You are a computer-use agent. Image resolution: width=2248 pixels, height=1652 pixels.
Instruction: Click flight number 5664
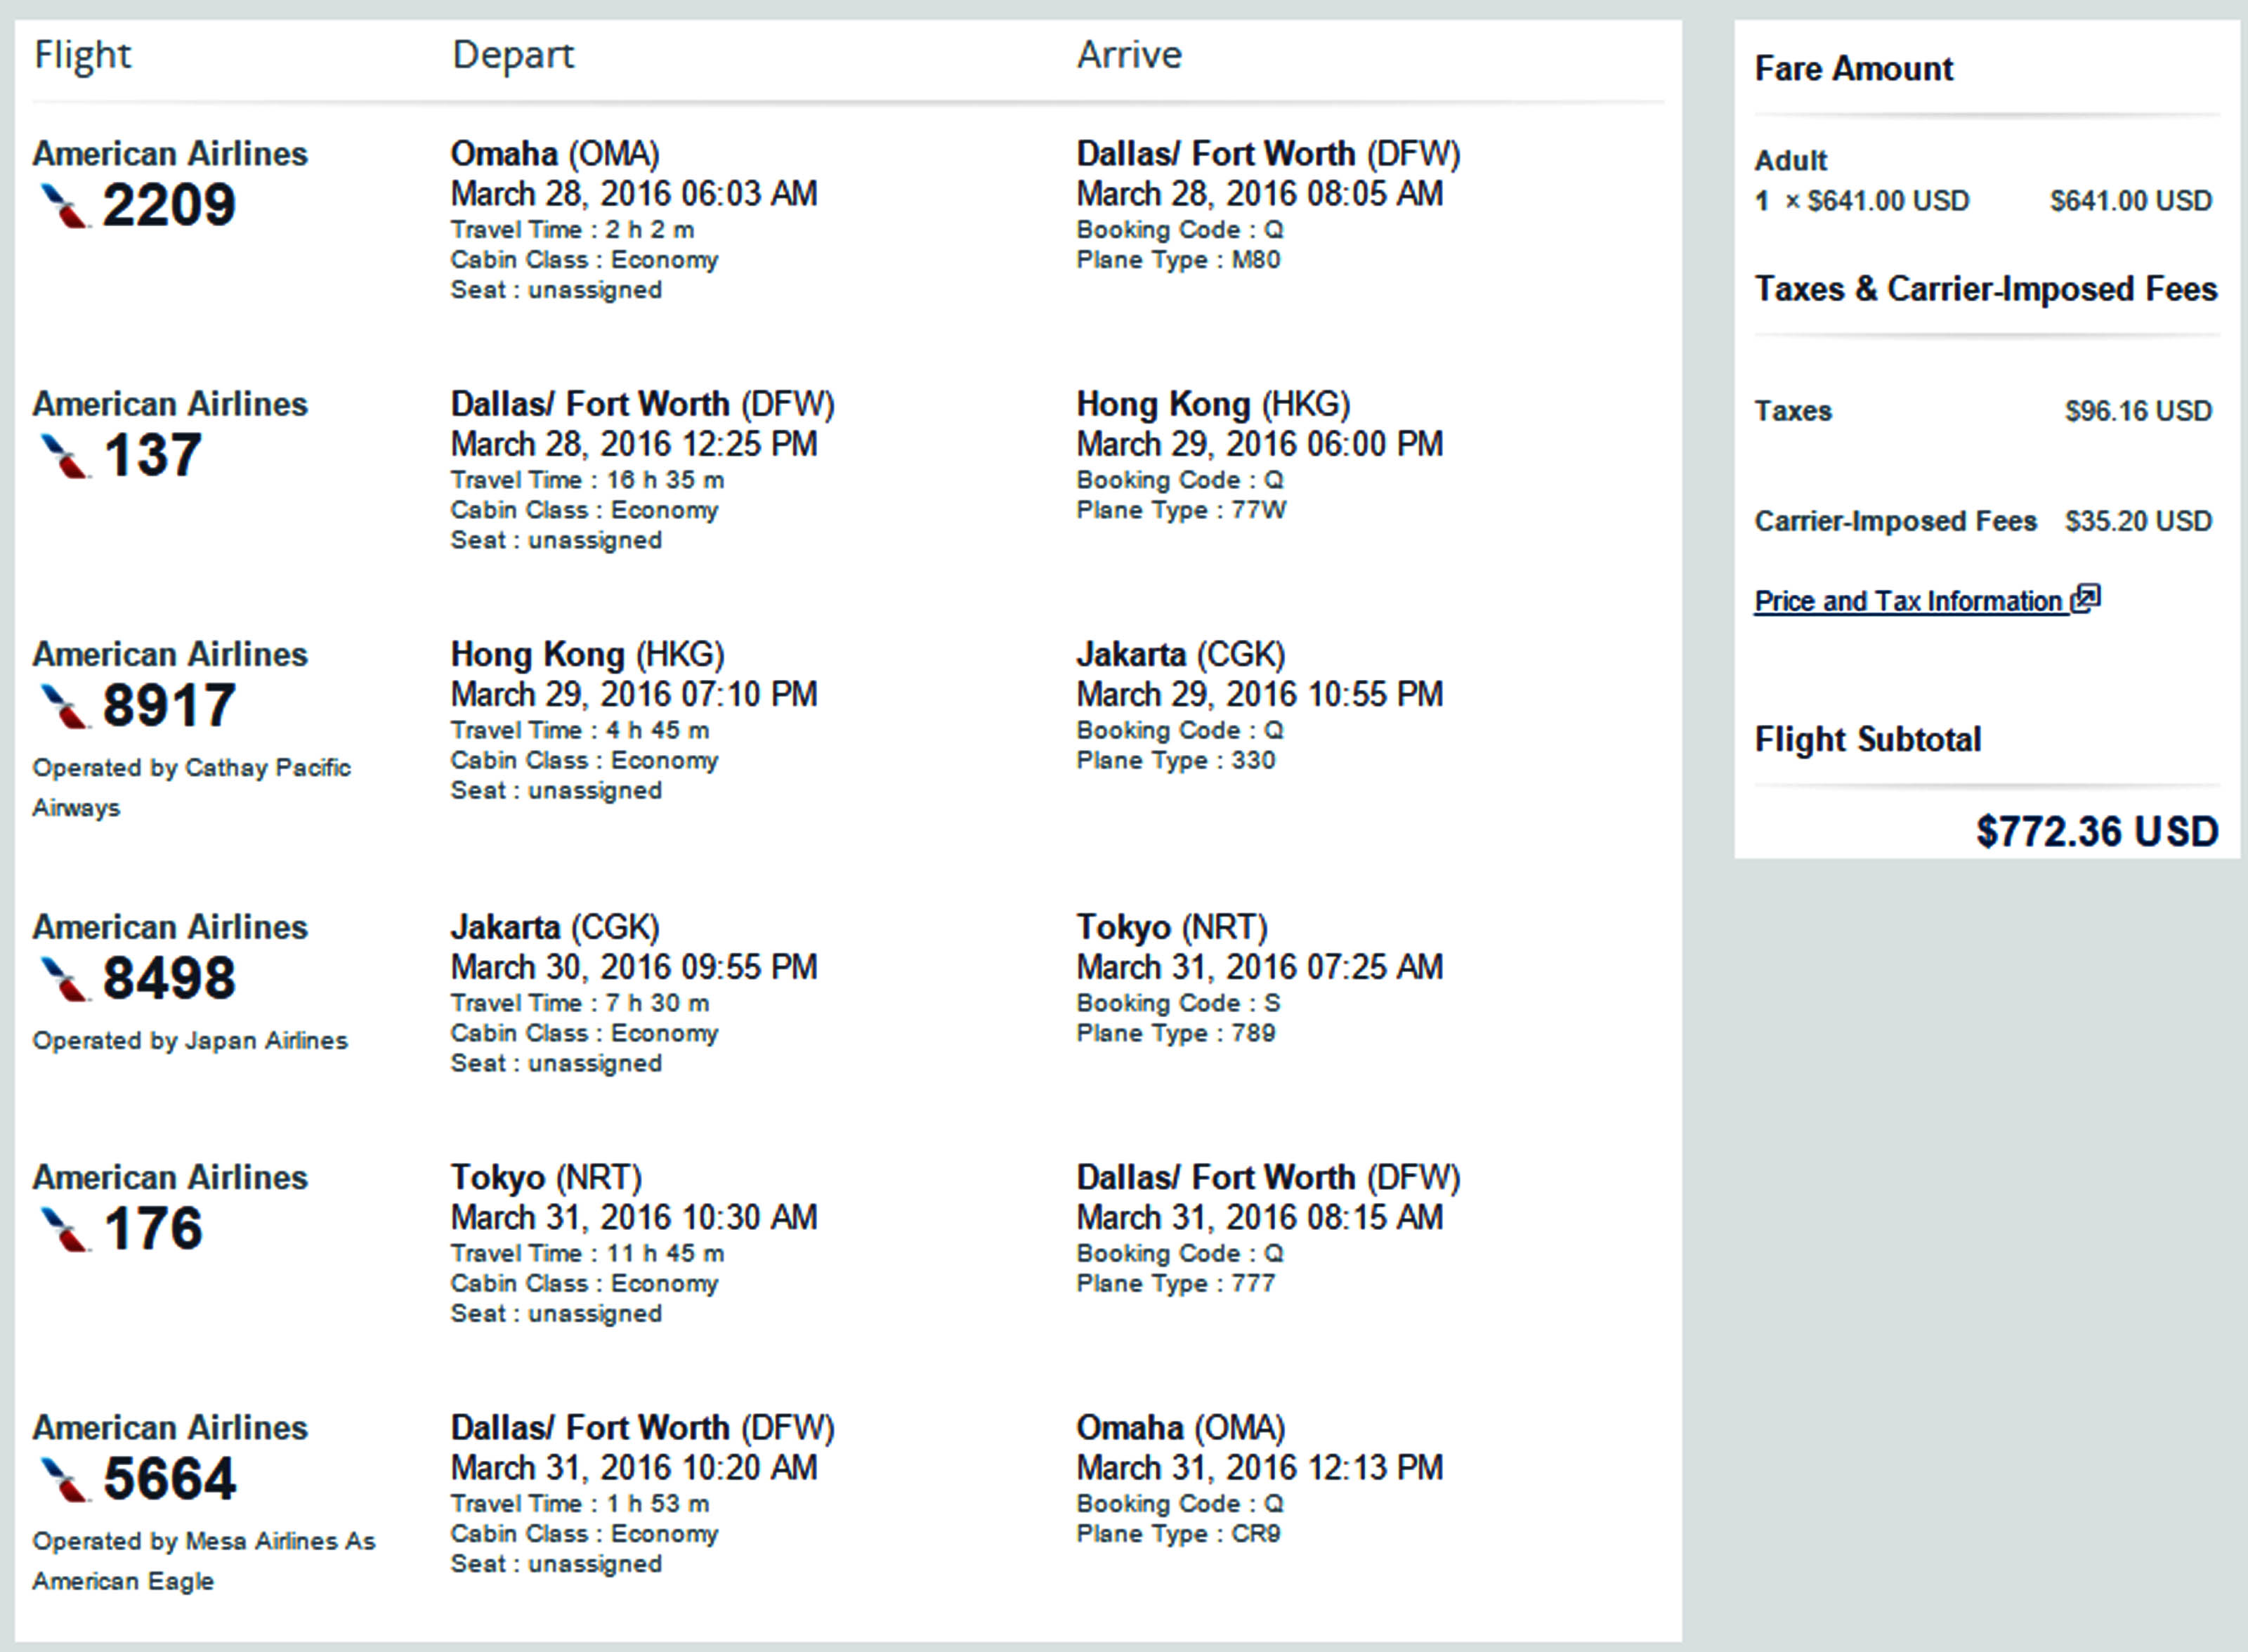(169, 1478)
